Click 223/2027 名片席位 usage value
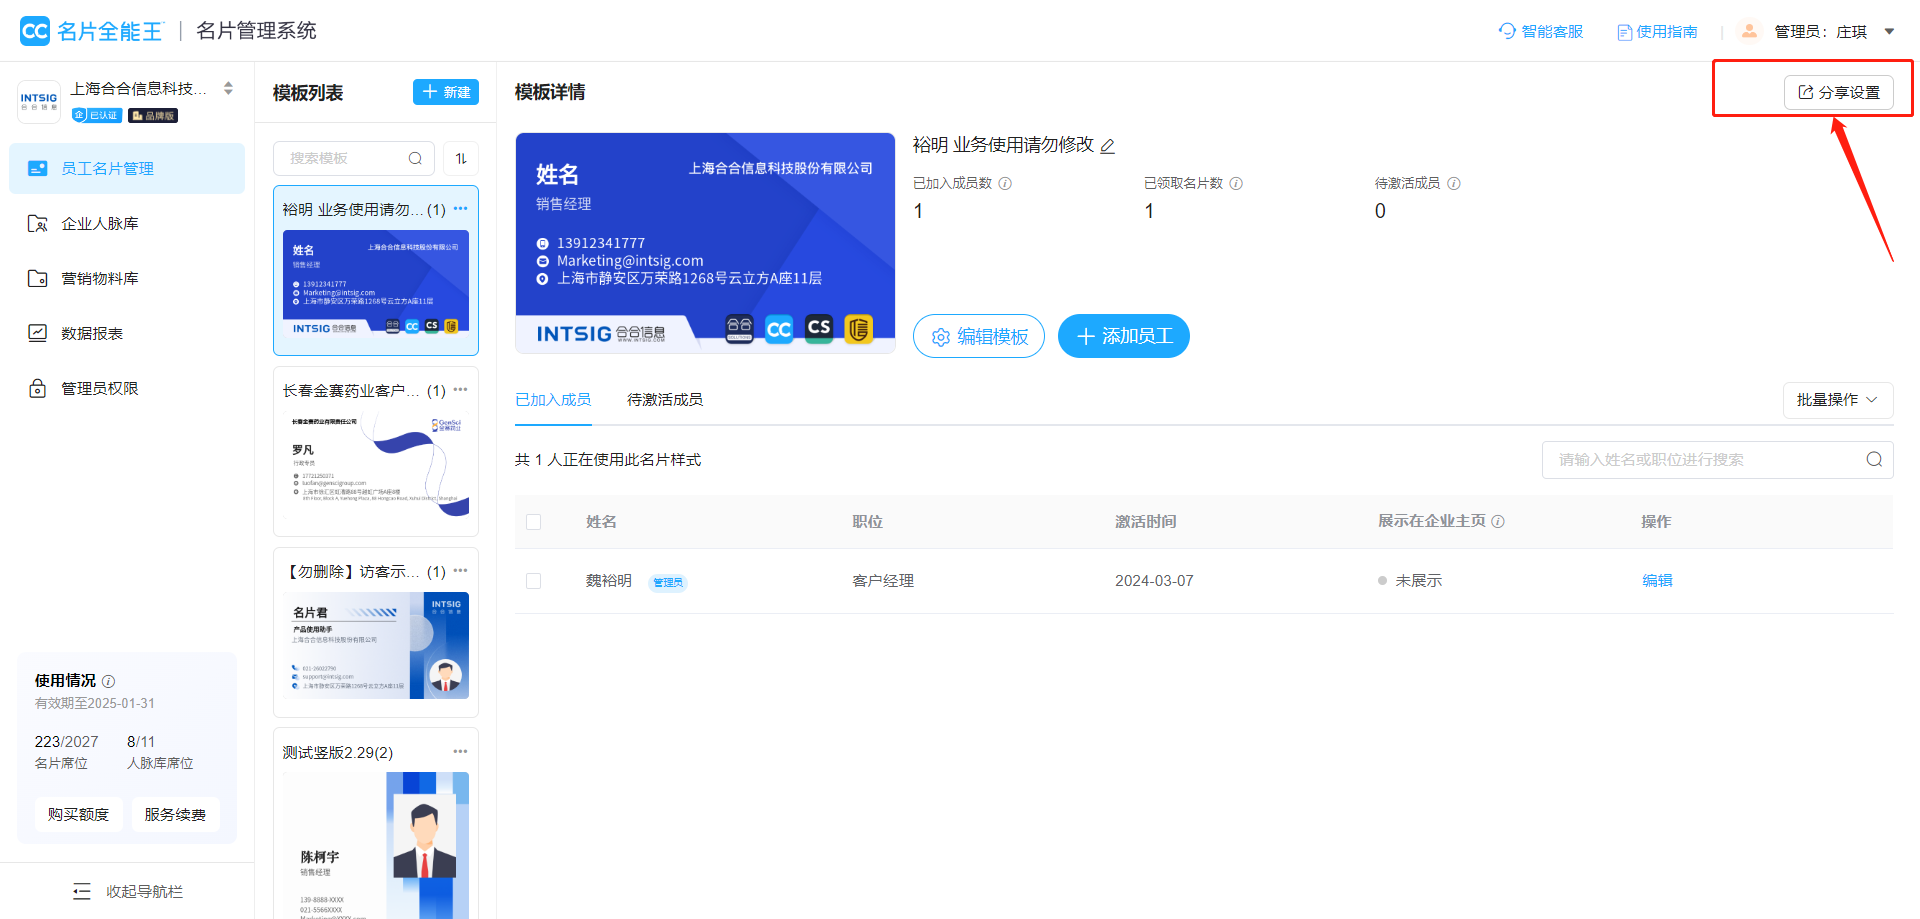 pyautogui.click(x=67, y=742)
